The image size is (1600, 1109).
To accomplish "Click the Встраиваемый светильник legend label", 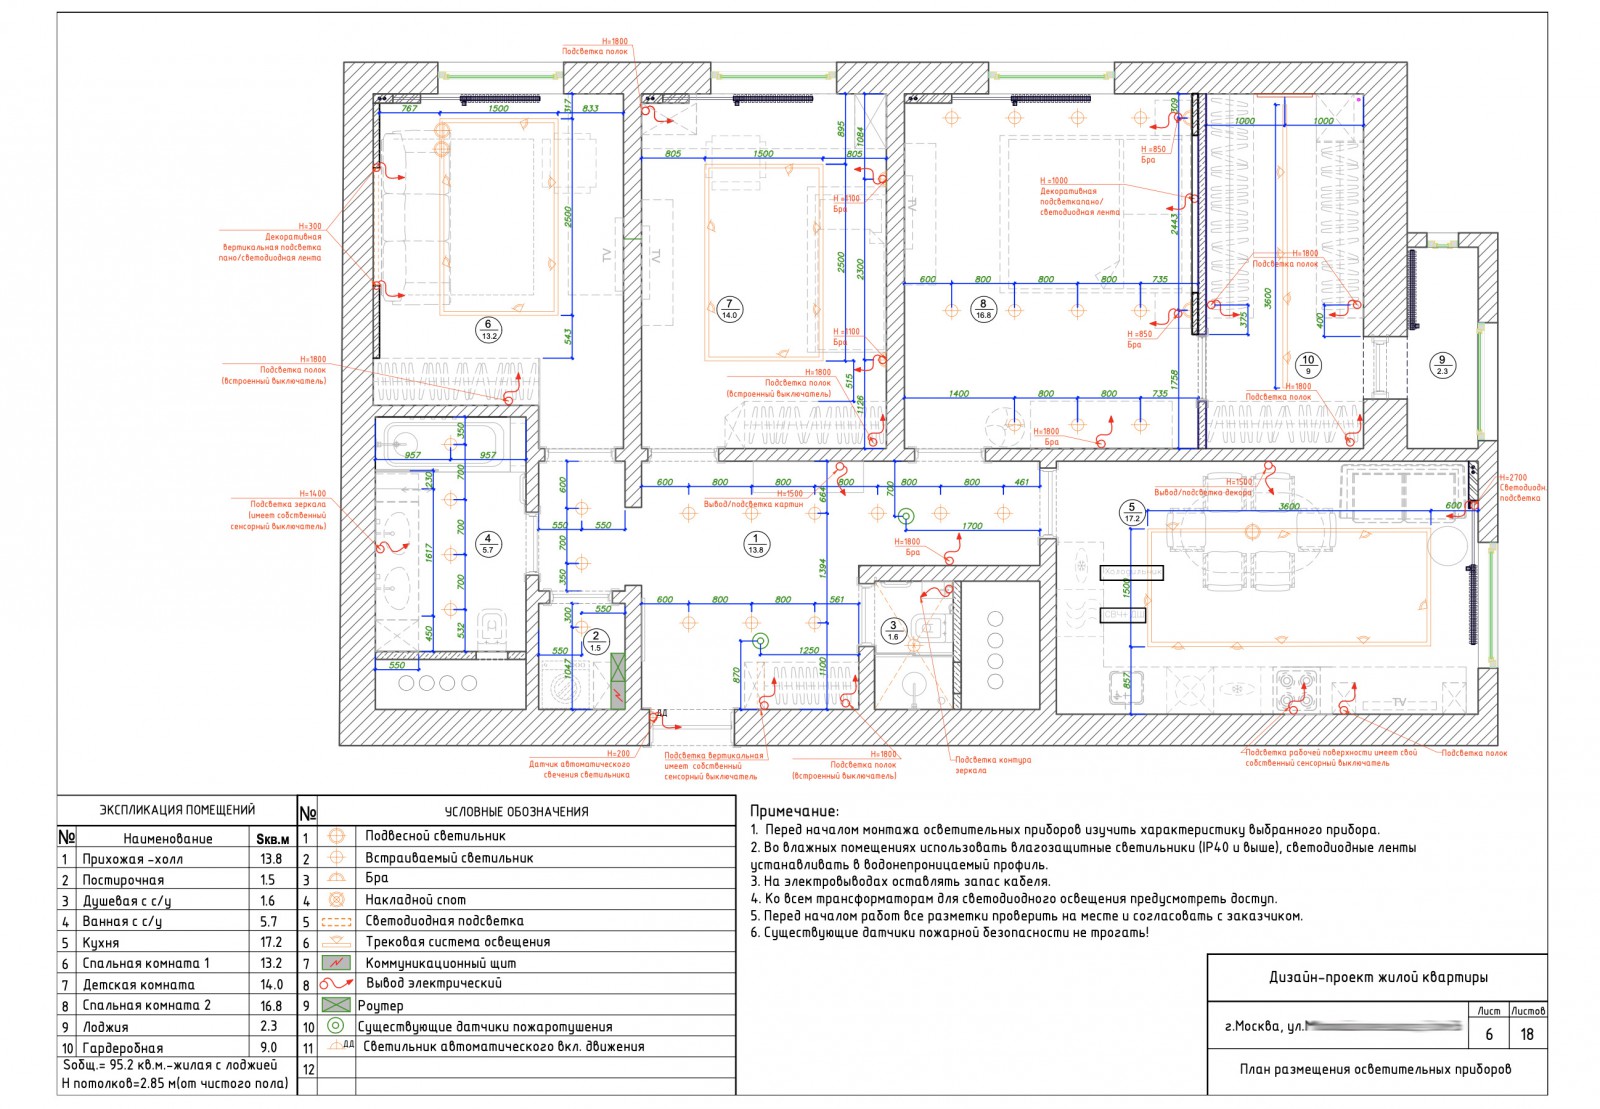I will (449, 858).
